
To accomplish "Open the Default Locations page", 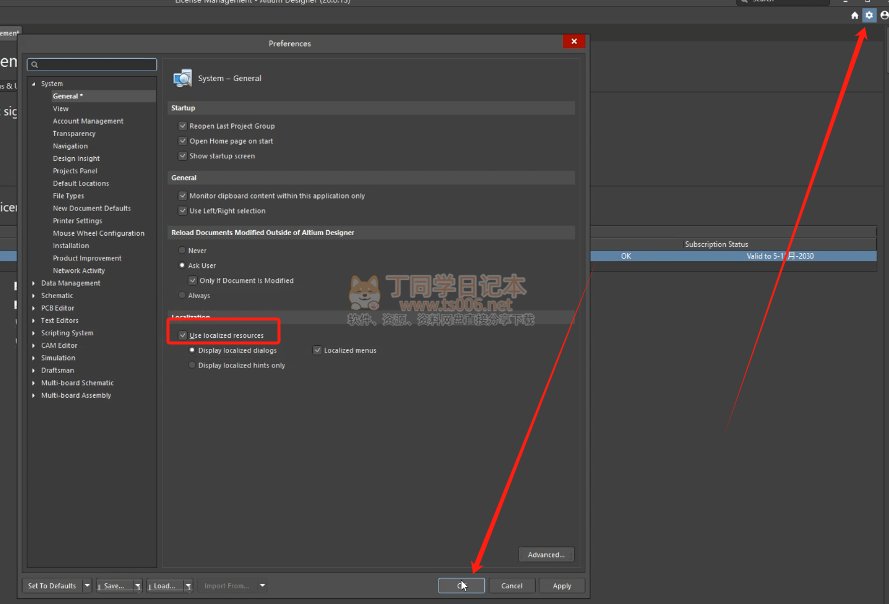I will [81, 183].
